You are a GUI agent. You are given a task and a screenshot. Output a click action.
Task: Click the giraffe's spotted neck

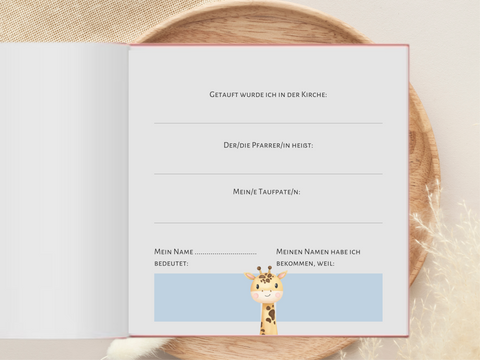pos(268,319)
